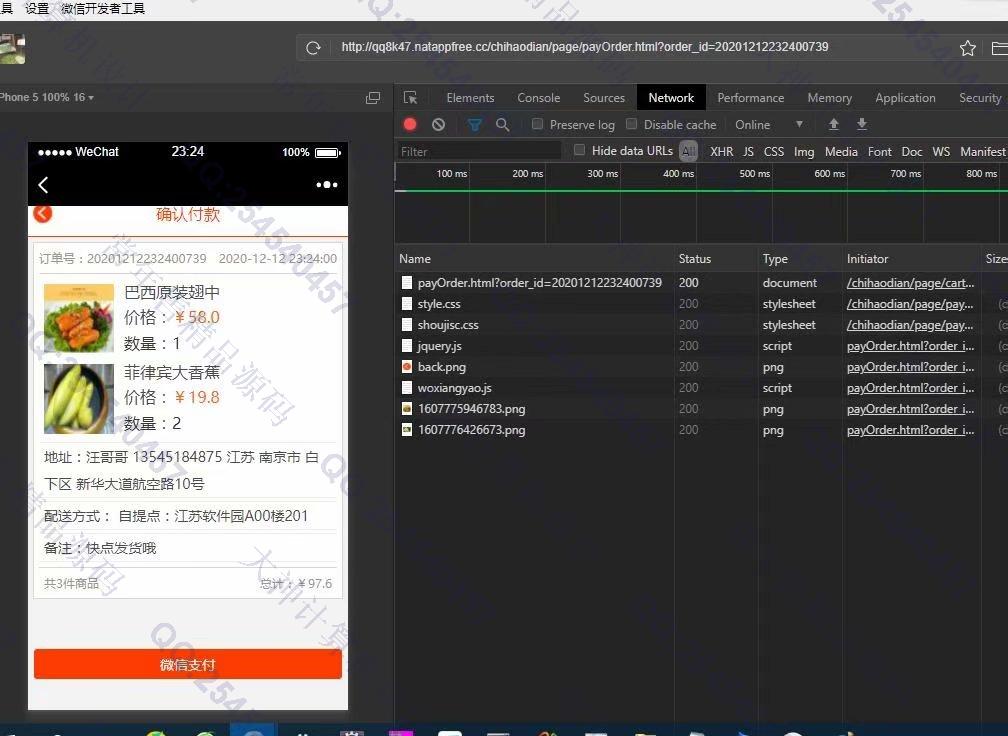Filter requests by WS
Image resolution: width=1008 pixels, height=736 pixels.
940,152
